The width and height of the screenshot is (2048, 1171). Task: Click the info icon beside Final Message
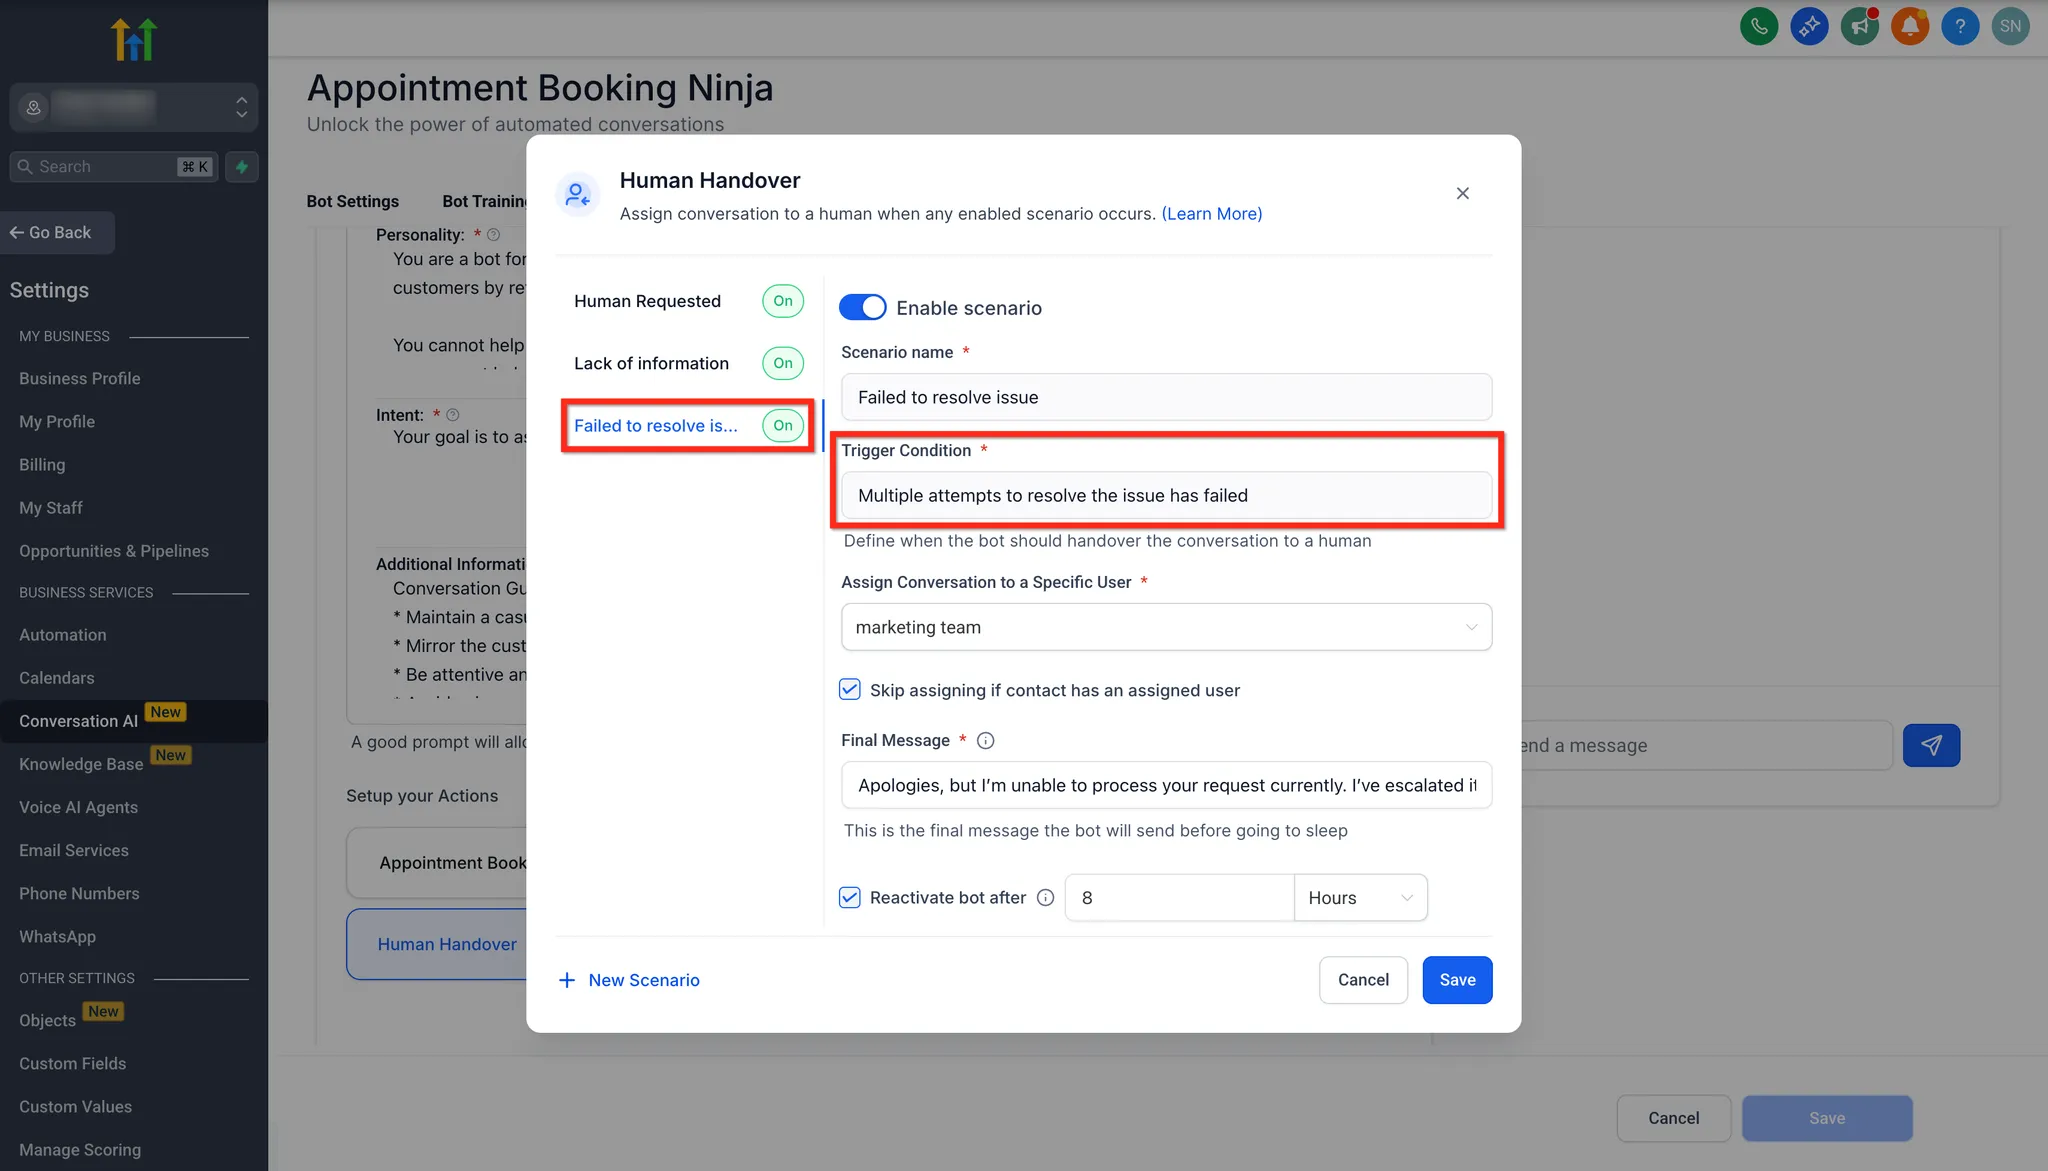[985, 741]
